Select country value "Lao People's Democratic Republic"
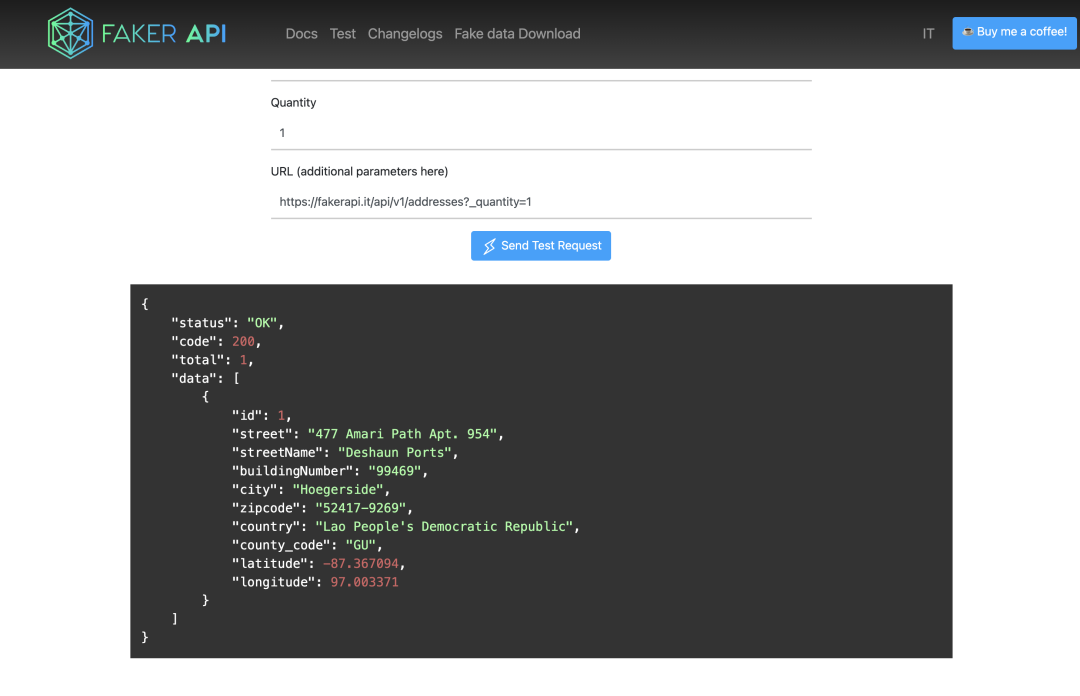The width and height of the screenshot is (1080, 696). click(444, 527)
